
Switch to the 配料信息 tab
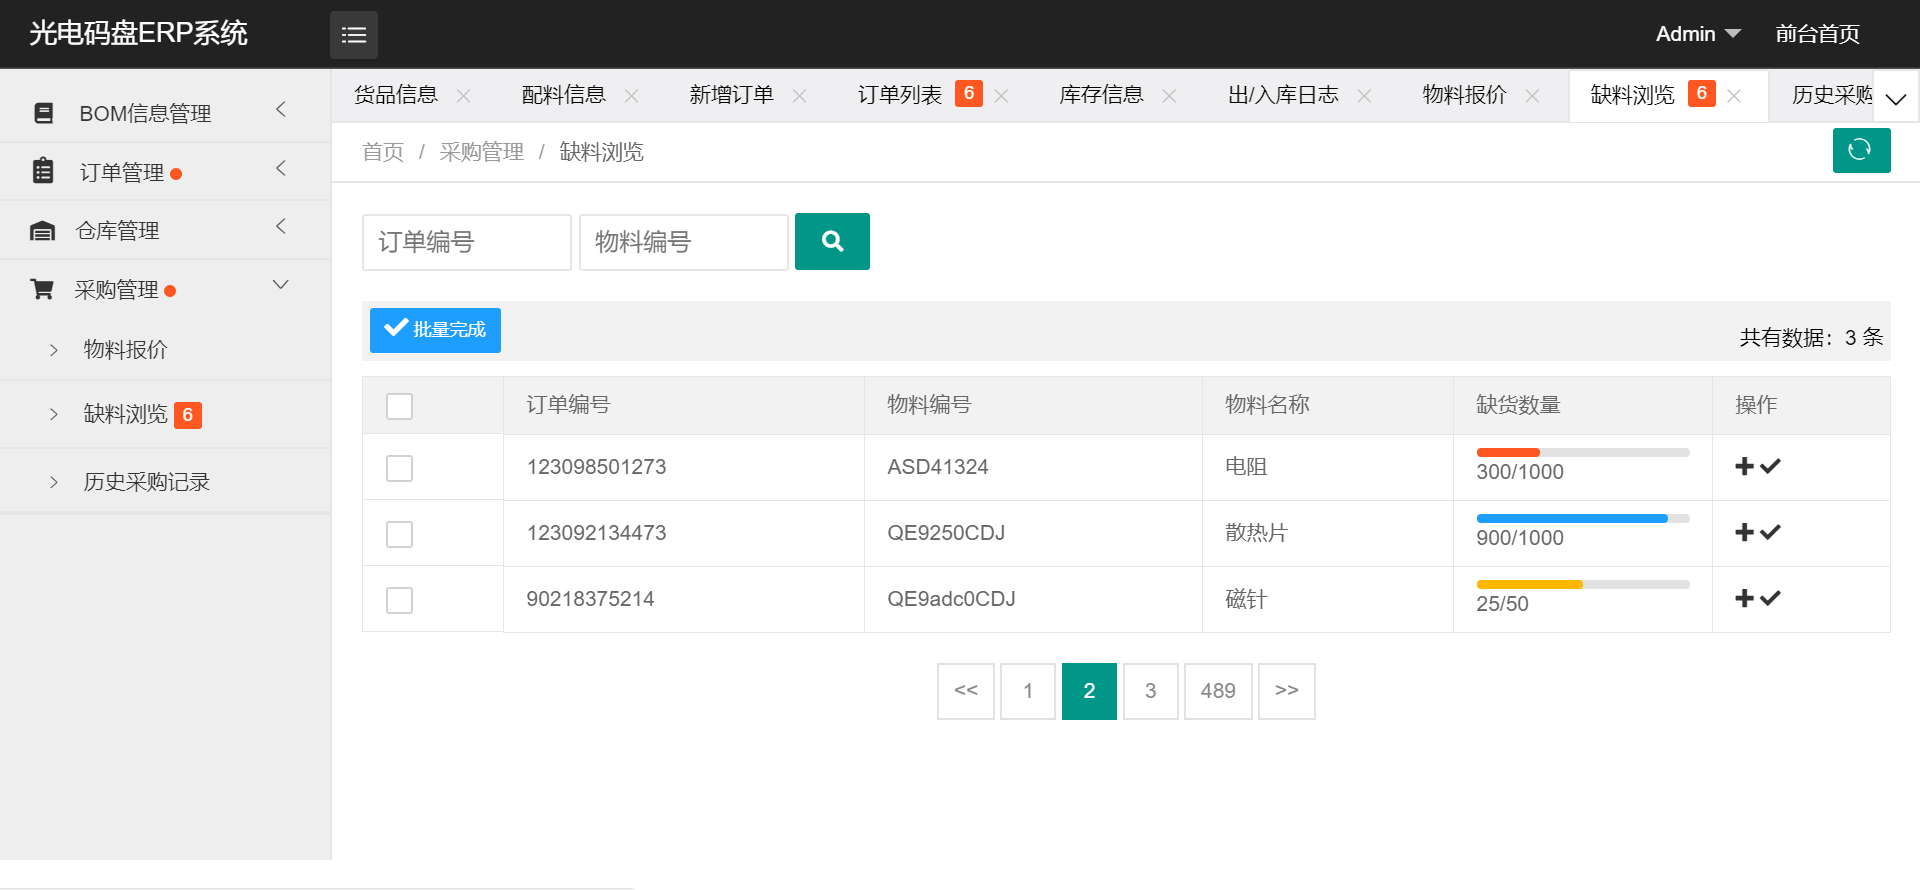pos(564,95)
